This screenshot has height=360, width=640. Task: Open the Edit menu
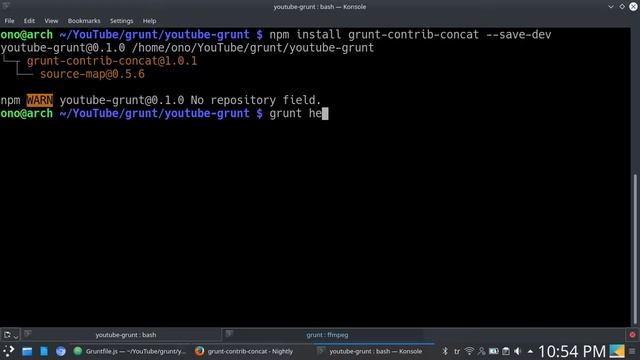[x=29, y=21]
